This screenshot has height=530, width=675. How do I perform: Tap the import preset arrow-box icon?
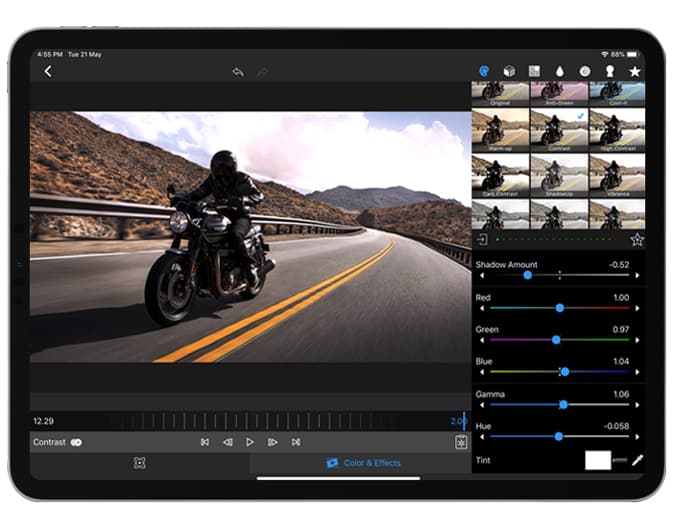[483, 239]
